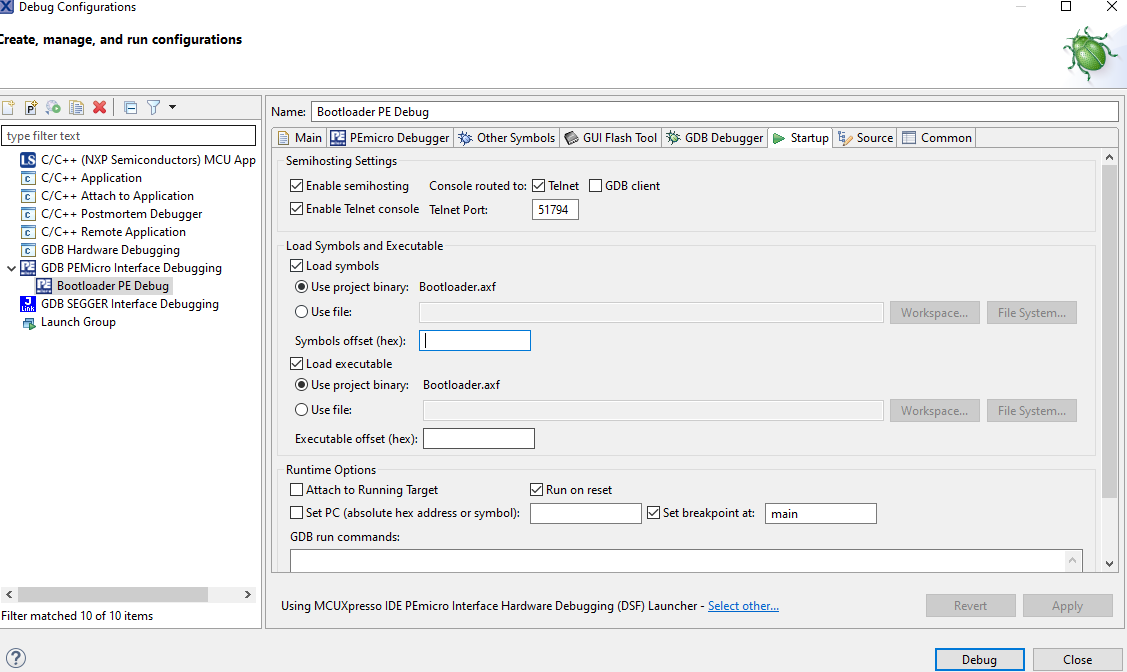Switch to the GUI Flash Tool tab

pyautogui.click(x=610, y=137)
